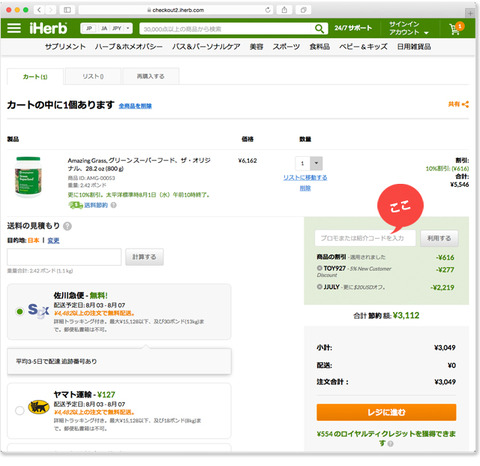The height and width of the screenshot is (466, 480).
Task: Click the Safari sidebar toggle icon
Action: click(67, 10)
